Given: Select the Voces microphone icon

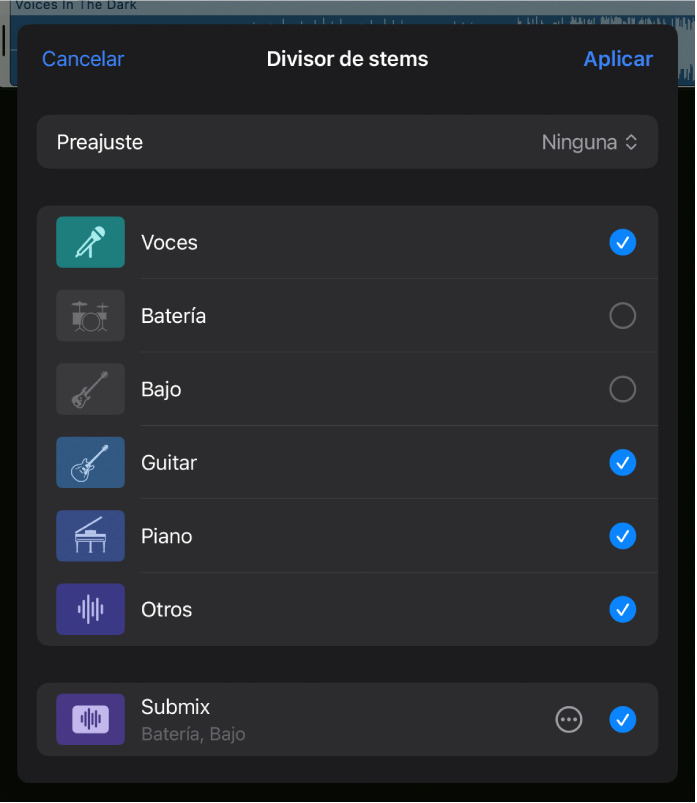Looking at the screenshot, I should (88, 242).
